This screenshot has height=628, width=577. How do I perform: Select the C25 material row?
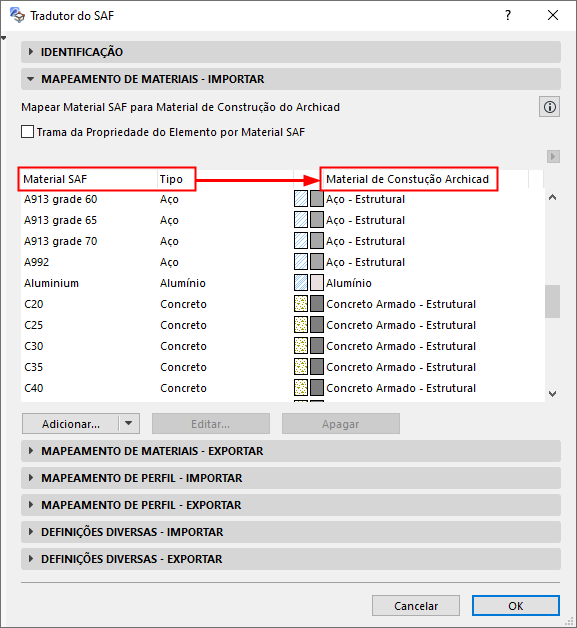282,325
